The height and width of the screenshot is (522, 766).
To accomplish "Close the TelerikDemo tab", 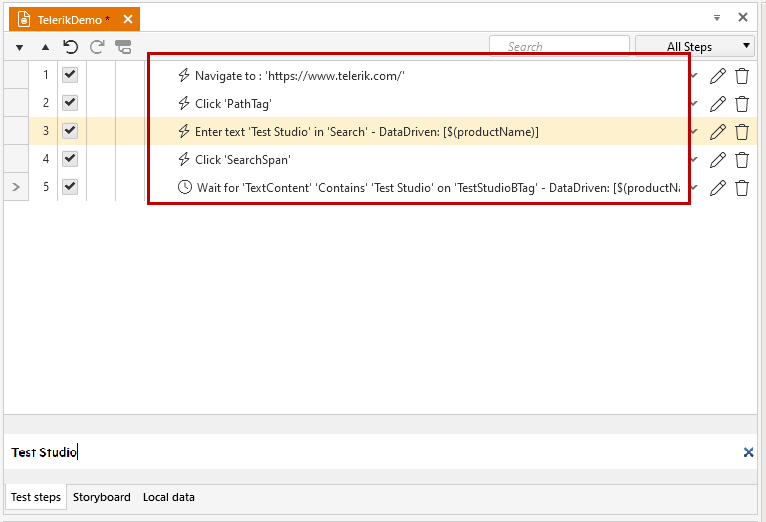I will 128,19.
